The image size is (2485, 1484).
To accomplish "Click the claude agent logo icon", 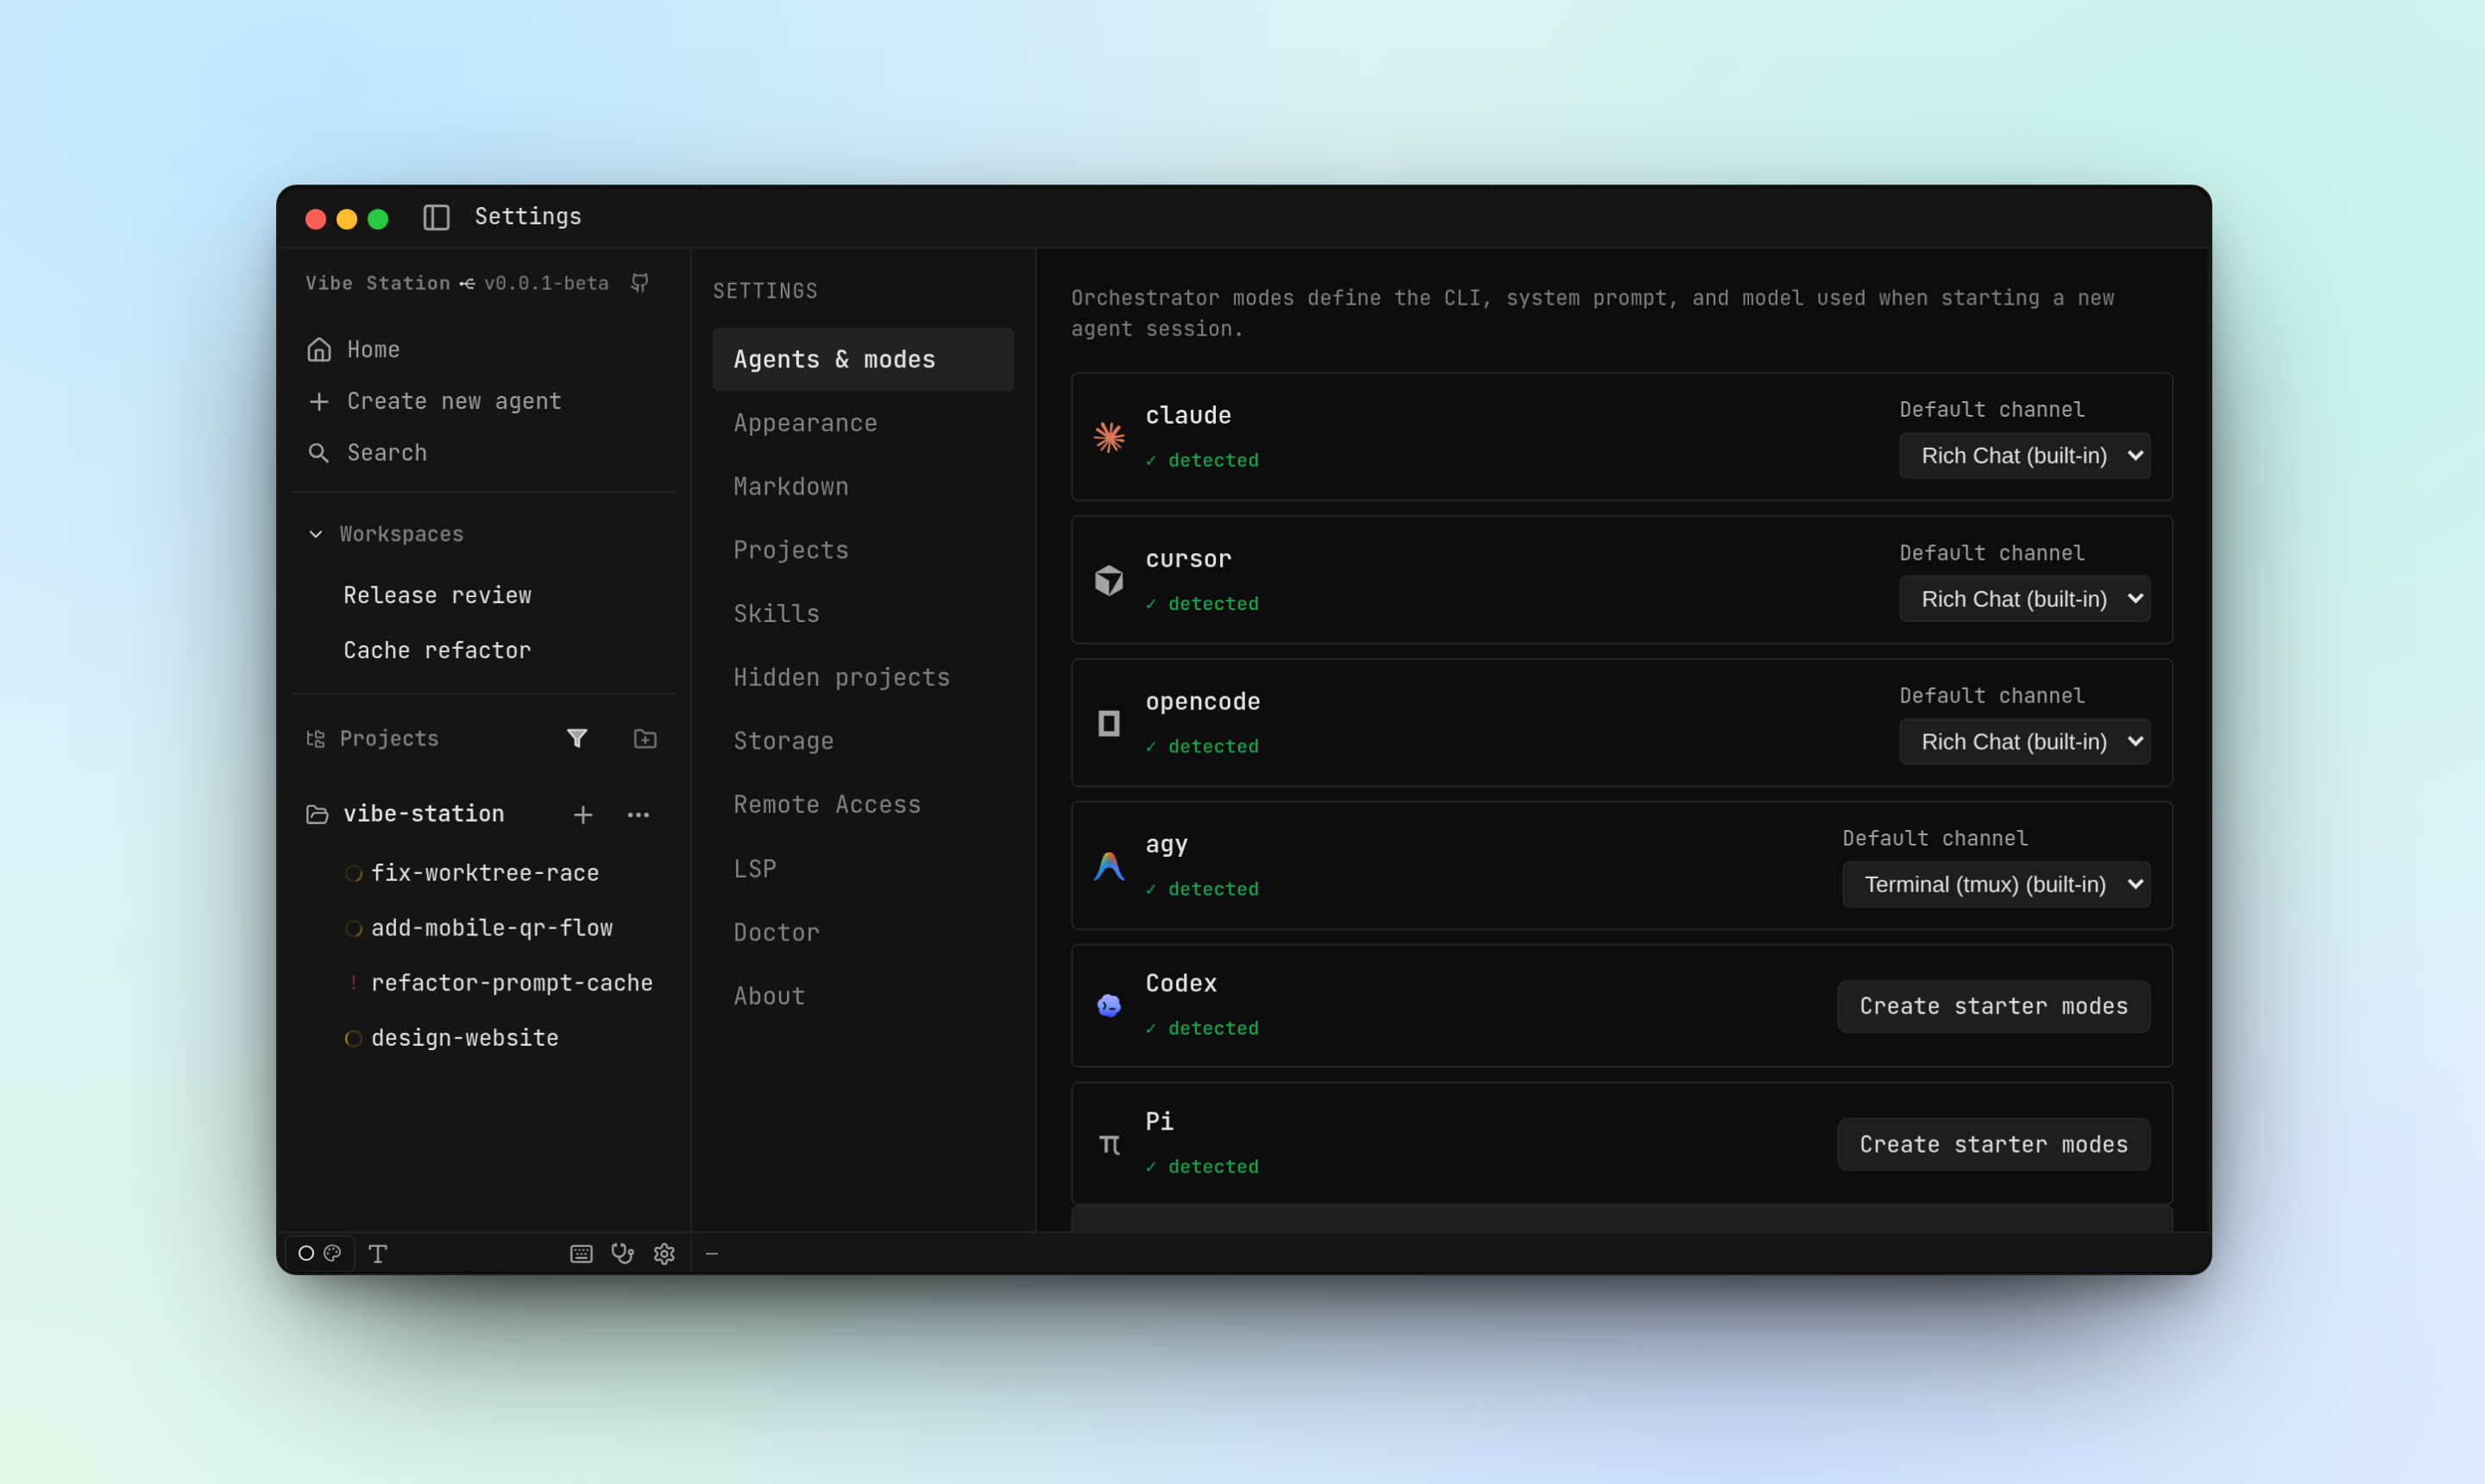I will point(1109,437).
